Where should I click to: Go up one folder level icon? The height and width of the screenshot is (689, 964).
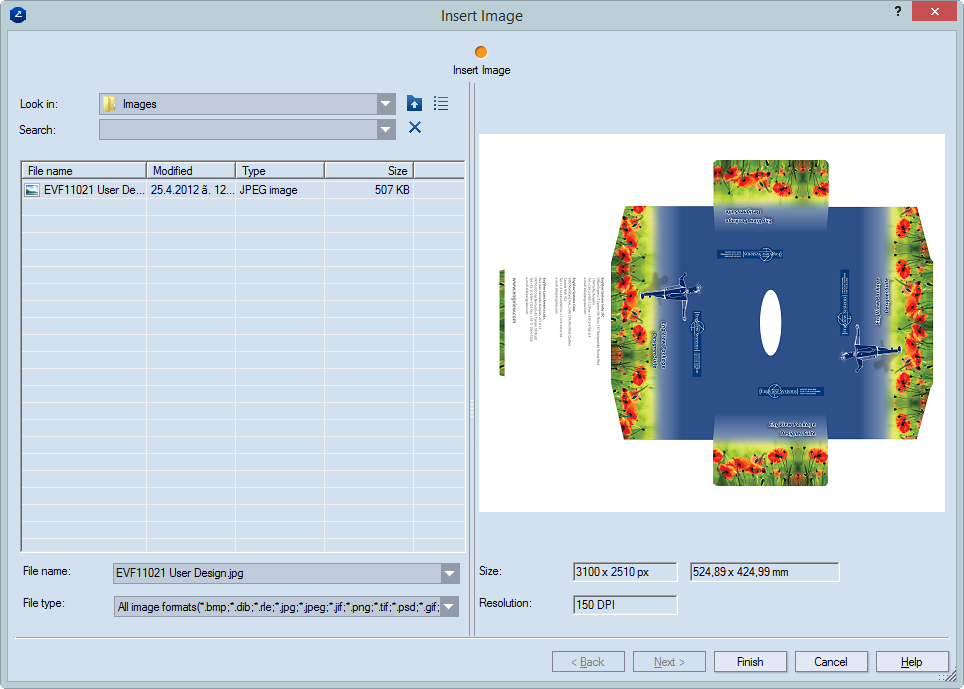click(x=414, y=104)
